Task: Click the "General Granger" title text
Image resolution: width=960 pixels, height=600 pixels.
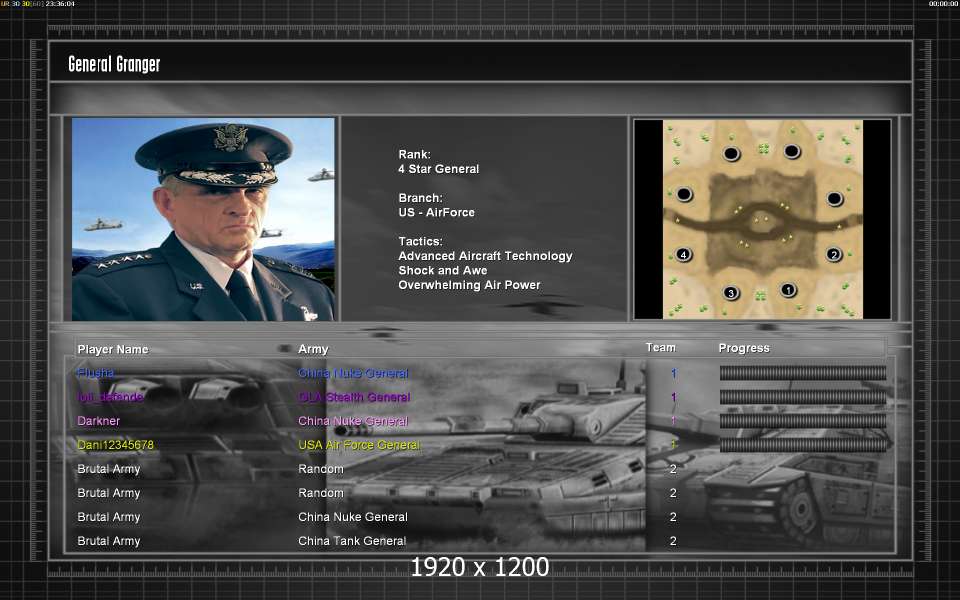Action: [114, 64]
